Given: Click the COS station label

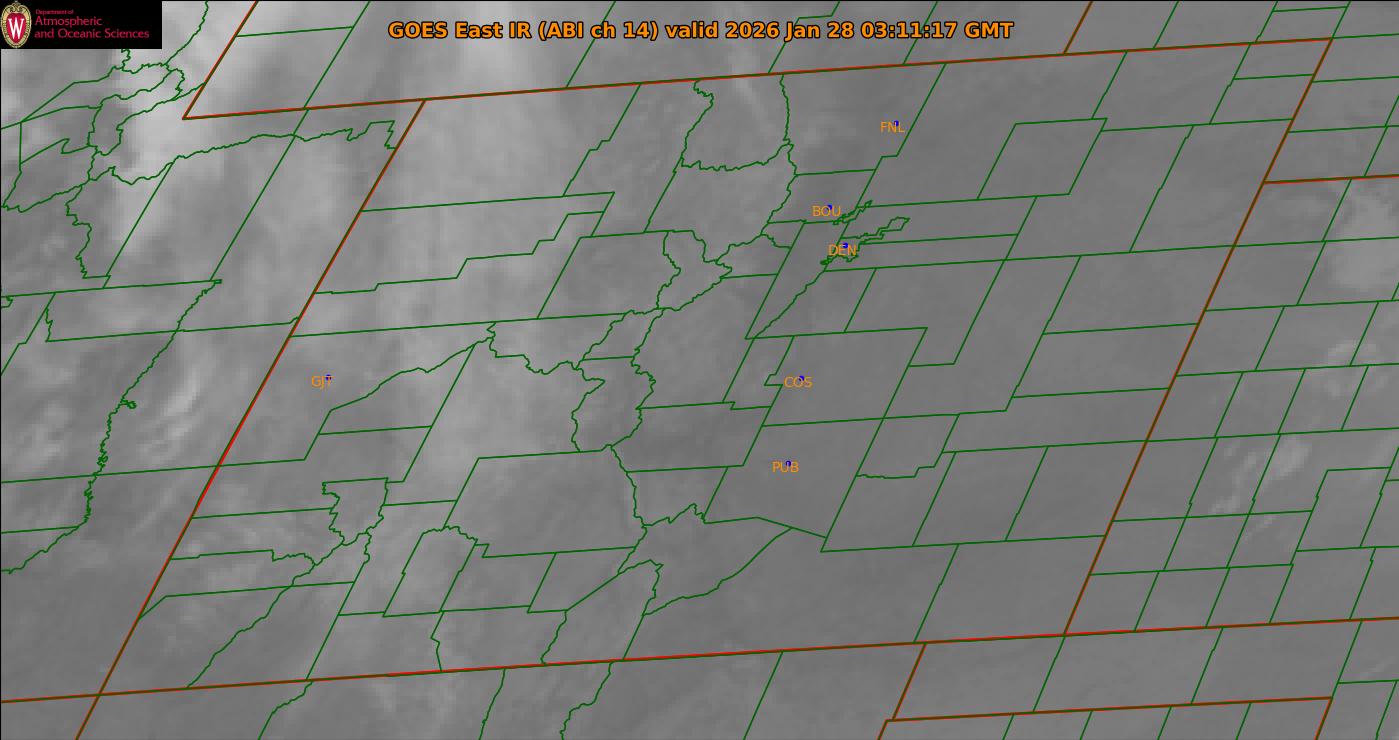Looking at the screenshot, I should [798, 382].
